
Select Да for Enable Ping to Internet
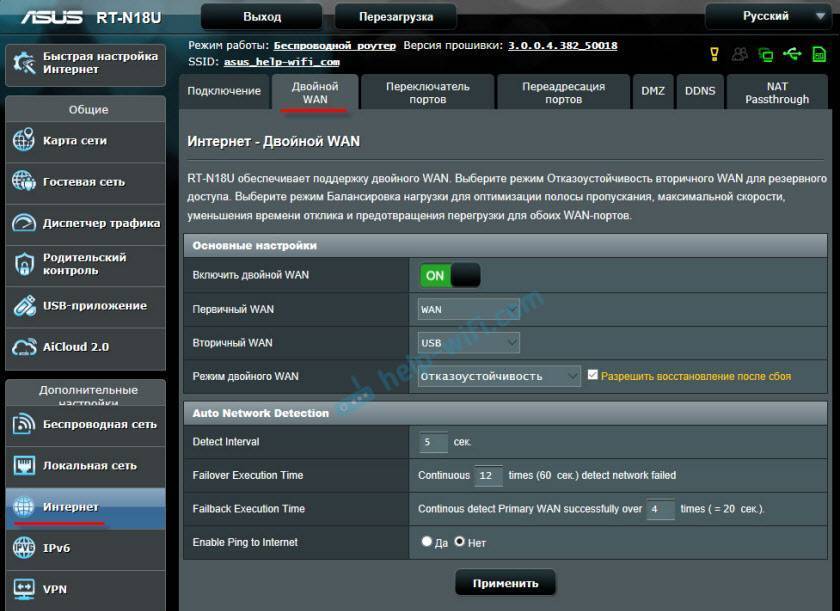(427, 542)
